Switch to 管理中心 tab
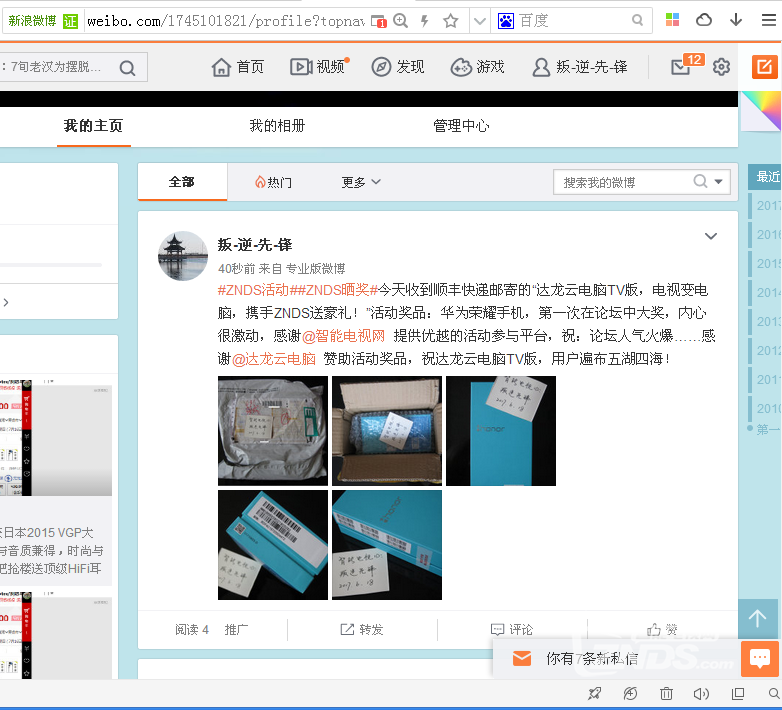The height and width of the screenshot is (710, 782). [461, 126]
